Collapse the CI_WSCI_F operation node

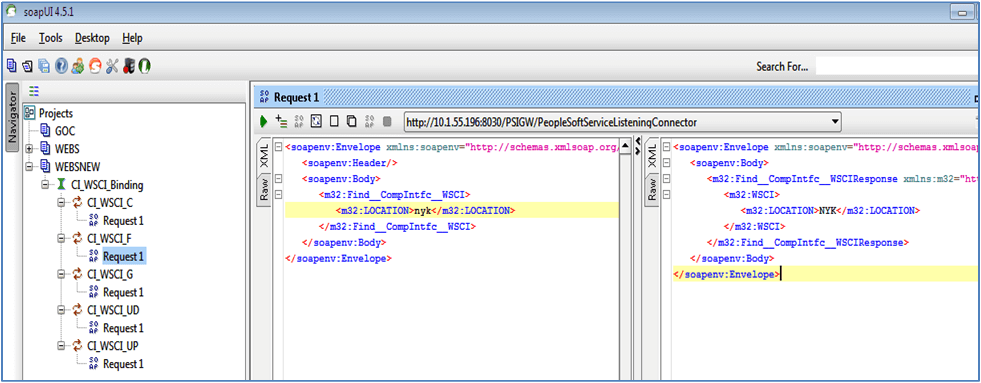(x=61, y=238)
